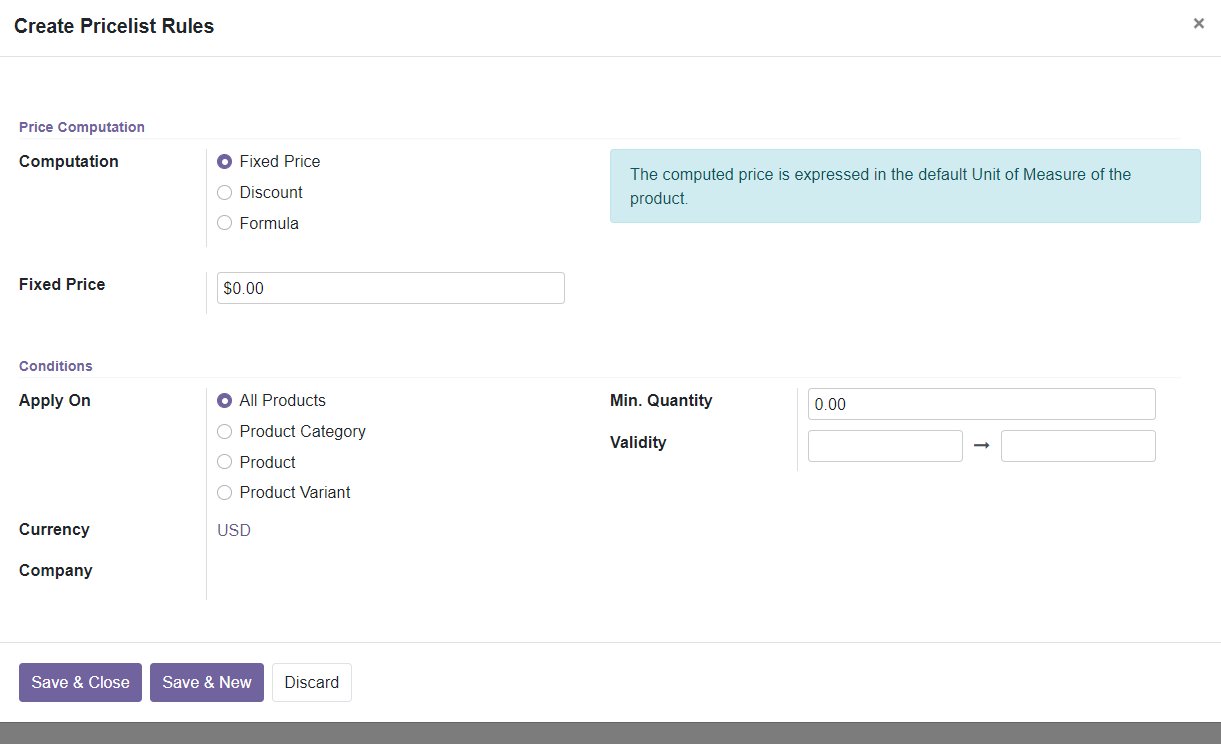
Task: Click the Min. Quantity input field
Action: coord(981,403)
